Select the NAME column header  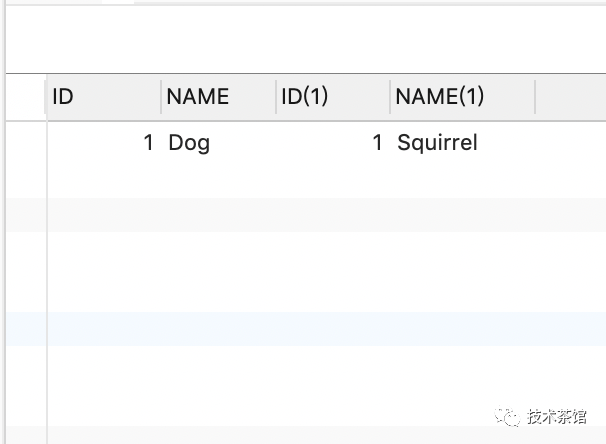[x=218, y=97]
